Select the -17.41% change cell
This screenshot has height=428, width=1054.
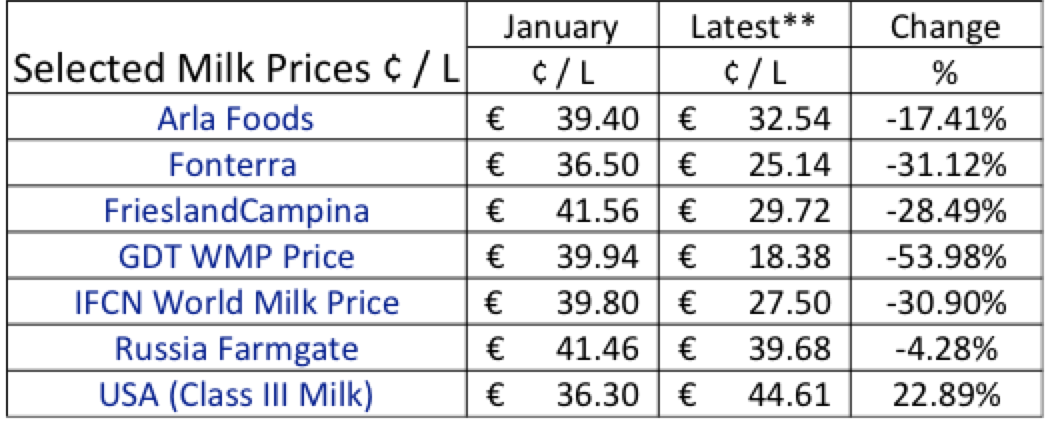[x=944, y=120]
